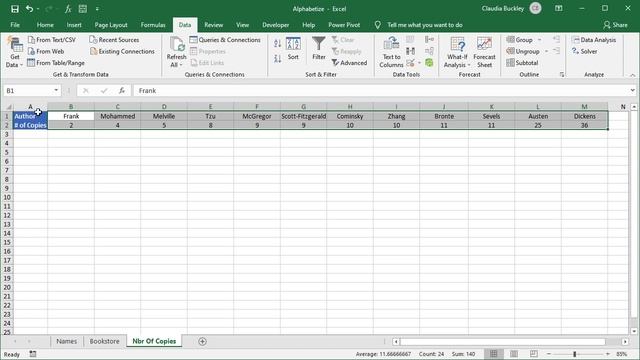Open Recent Sources
640x360 pixels.
coord(114,40)
